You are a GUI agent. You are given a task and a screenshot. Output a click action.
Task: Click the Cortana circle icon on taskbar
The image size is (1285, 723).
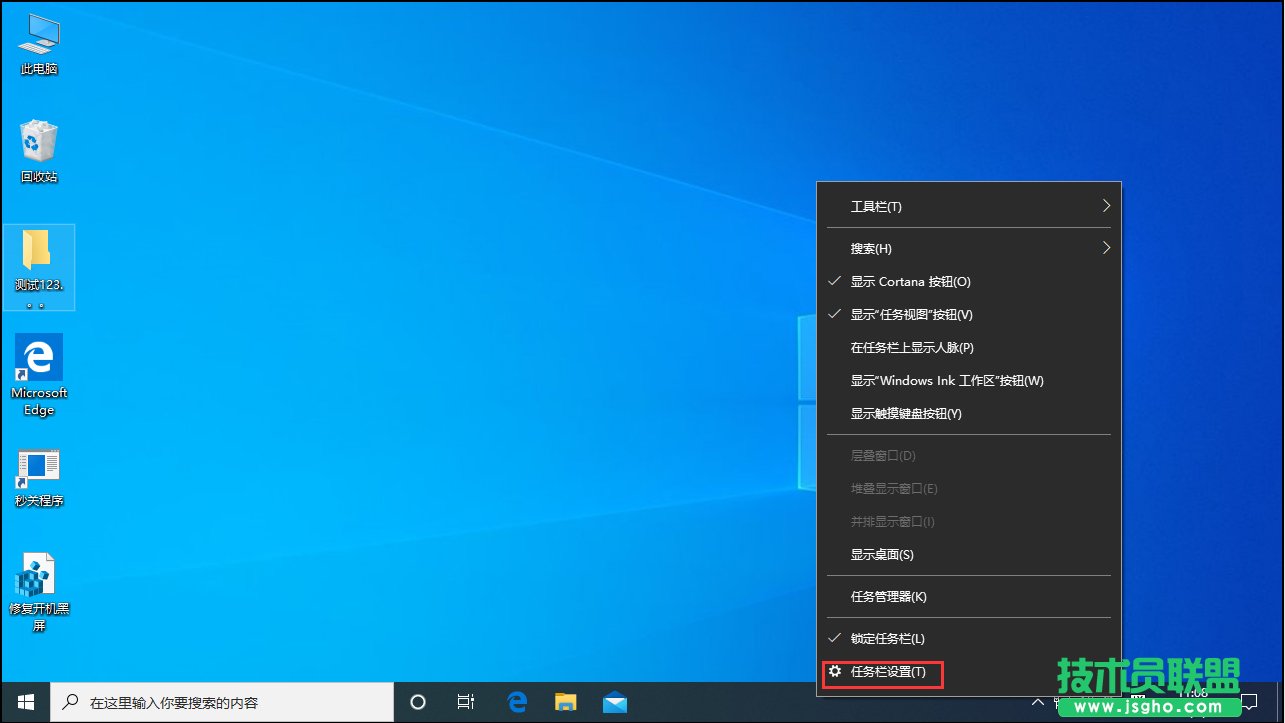click(x=417, y=702)
